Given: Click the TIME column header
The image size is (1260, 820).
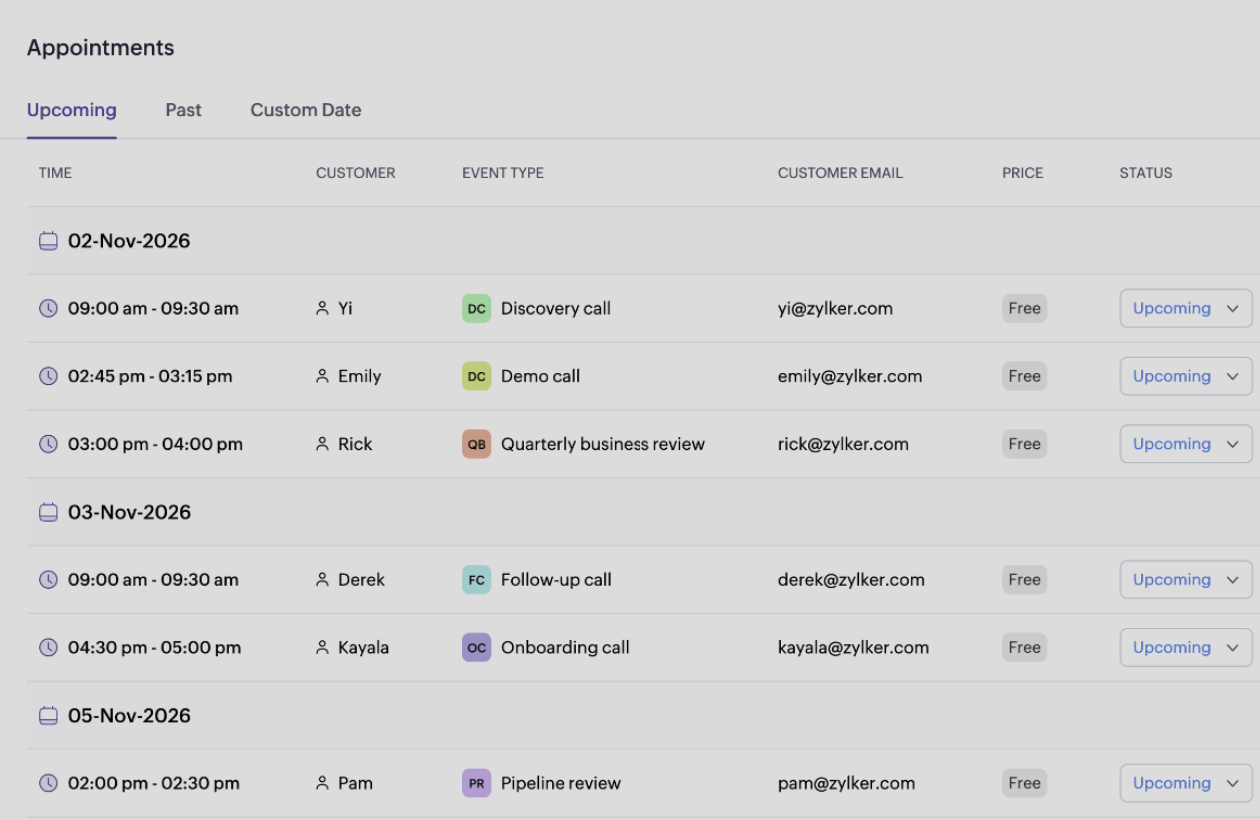Looking at the screenshot, I should (x=55, y=172).
